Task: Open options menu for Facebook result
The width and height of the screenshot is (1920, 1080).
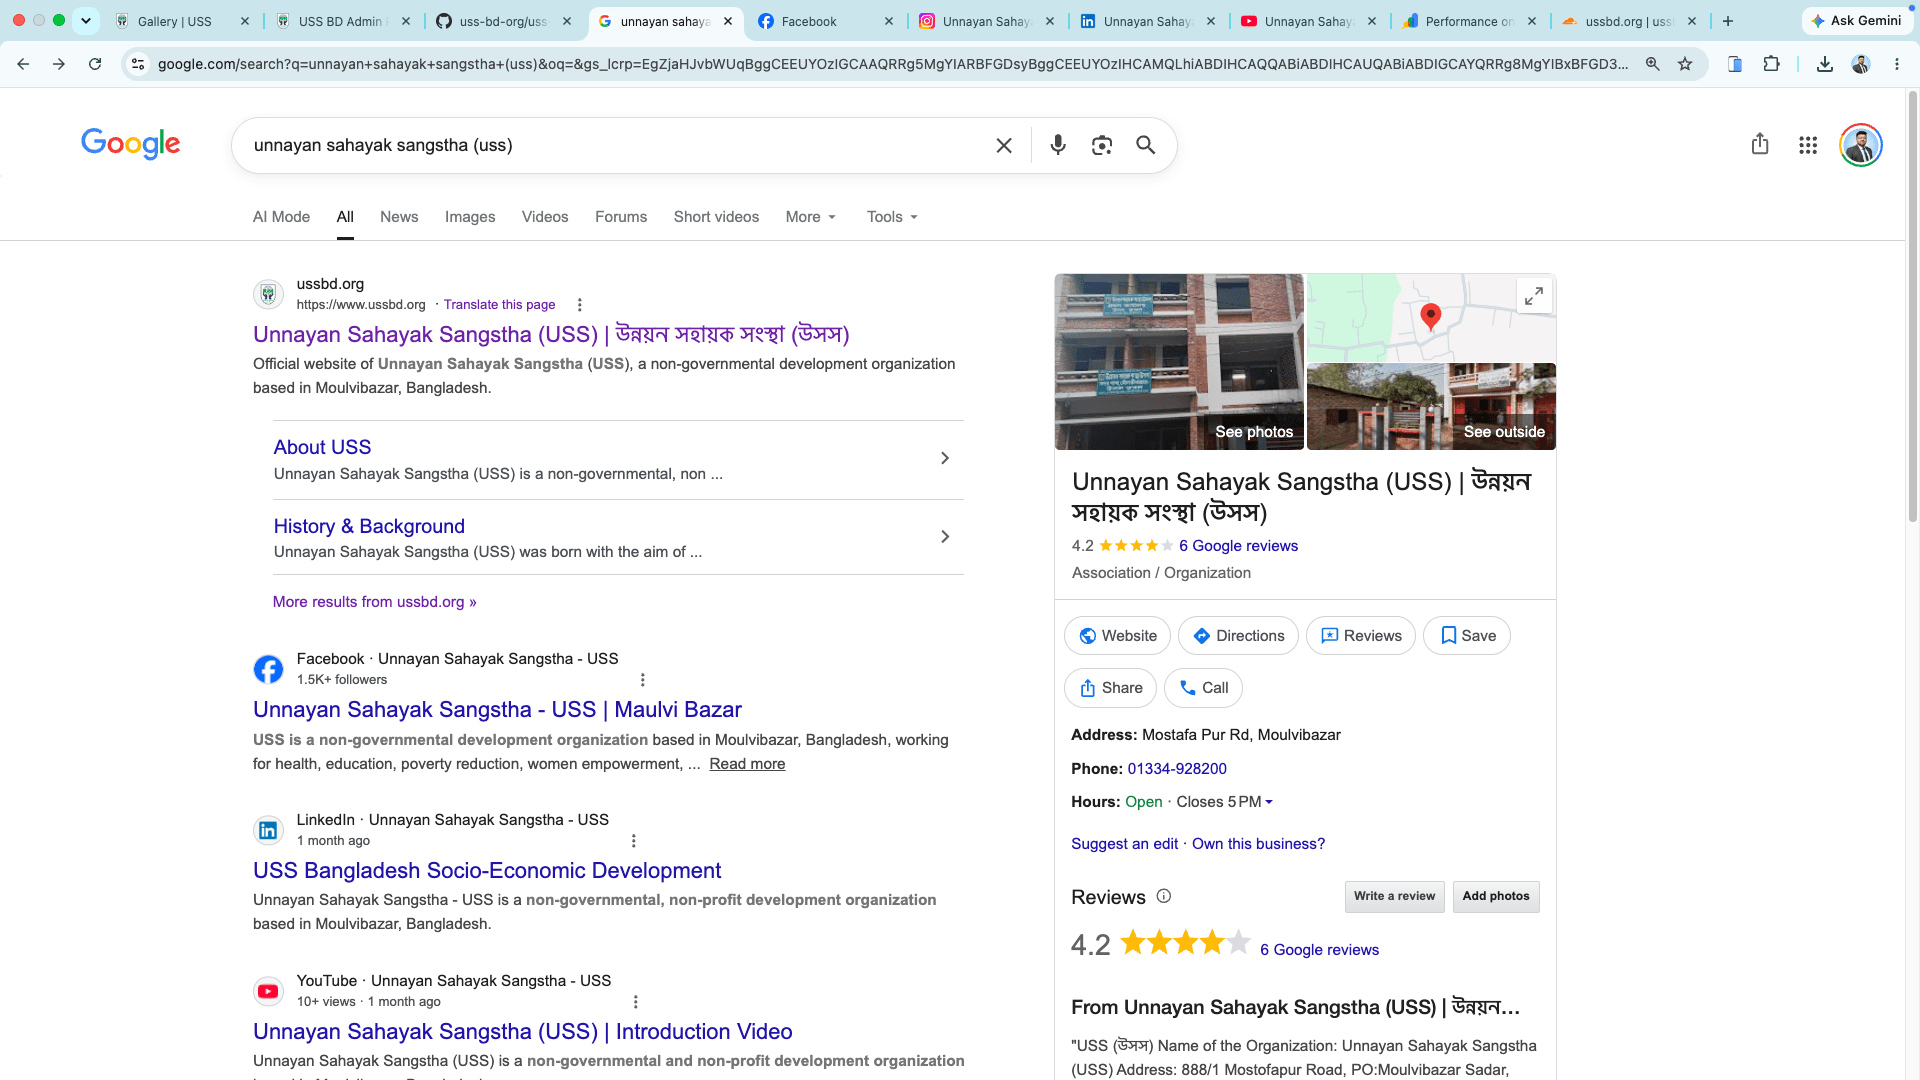Action: [643, 680]
